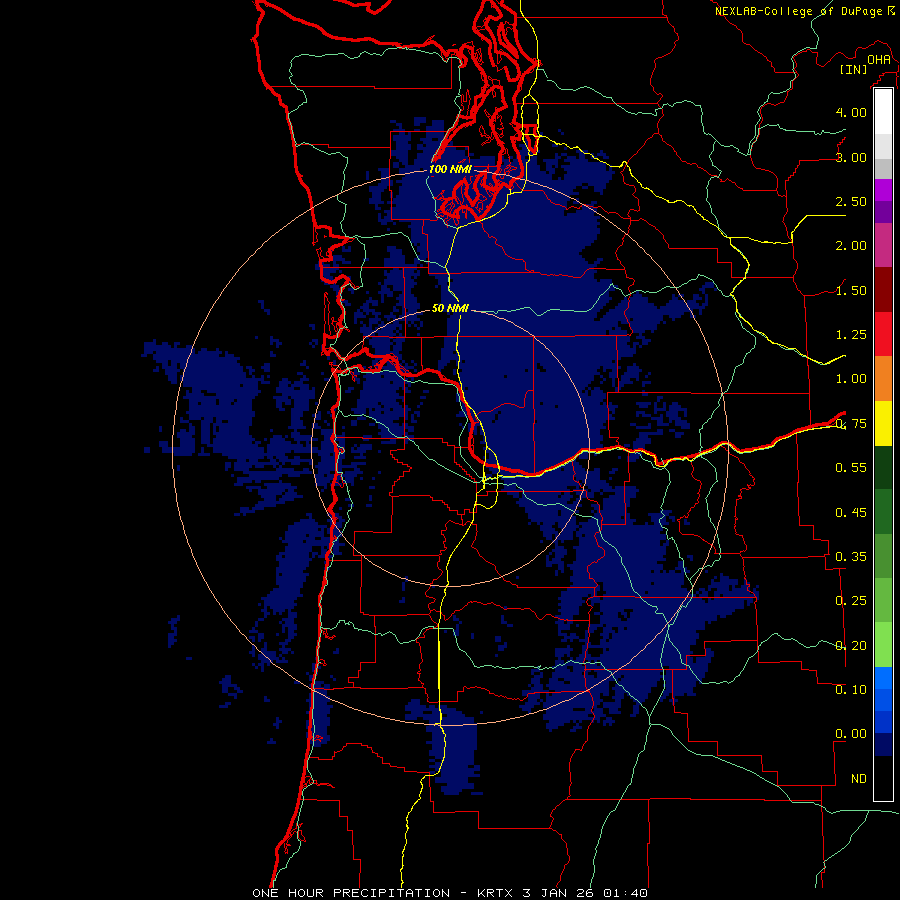Image resolution: width=900 pixels, height=900 pixels.
Task: Select the lightest green legend color swatch
Action: (x=883, y=645)
